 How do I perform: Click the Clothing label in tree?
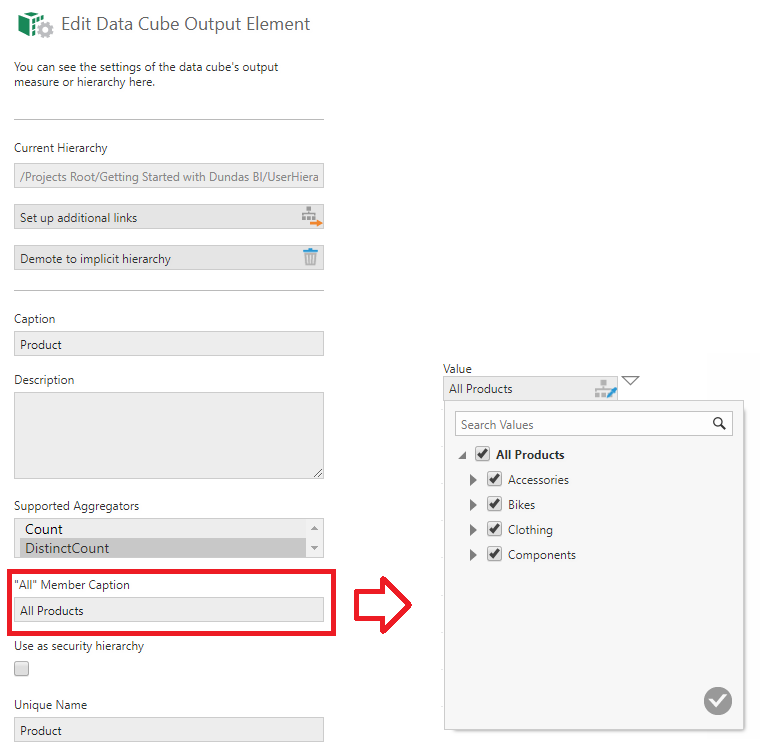tap(530, 530)
